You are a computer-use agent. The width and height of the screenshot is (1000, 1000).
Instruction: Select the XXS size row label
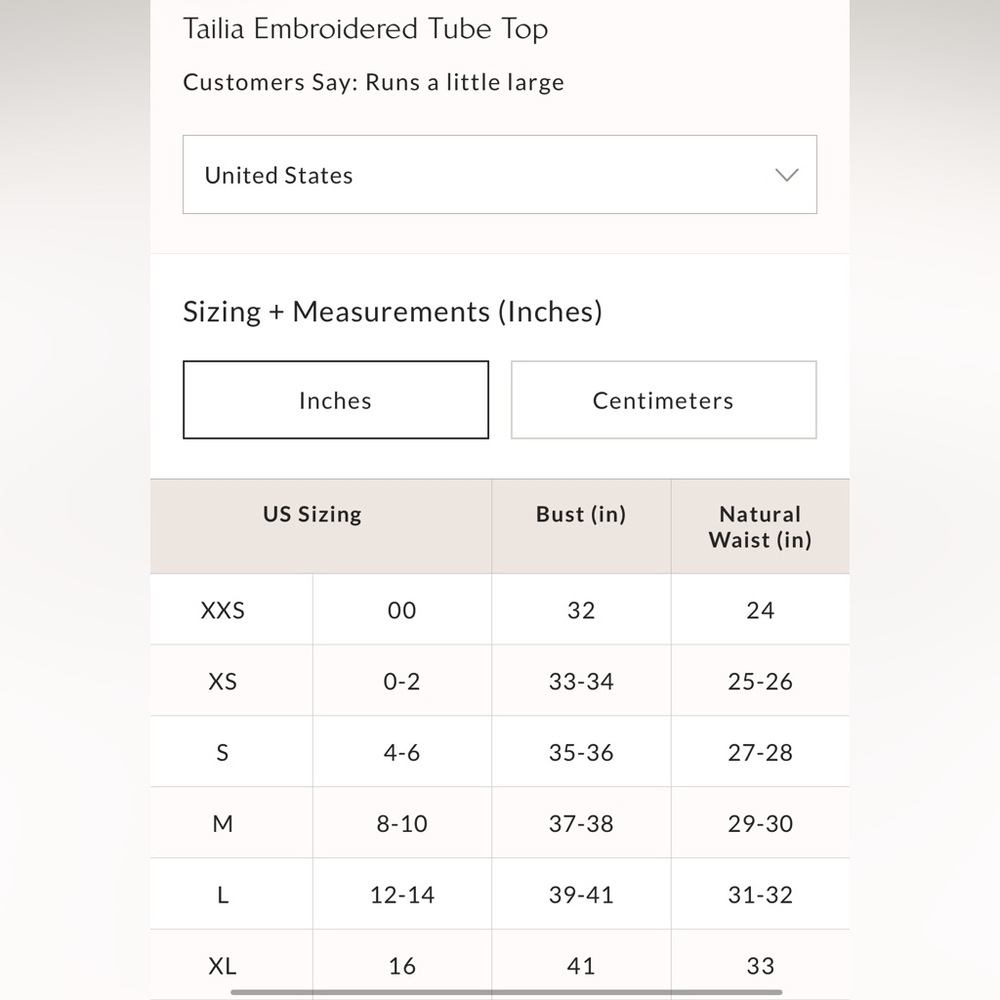[223, 610]
